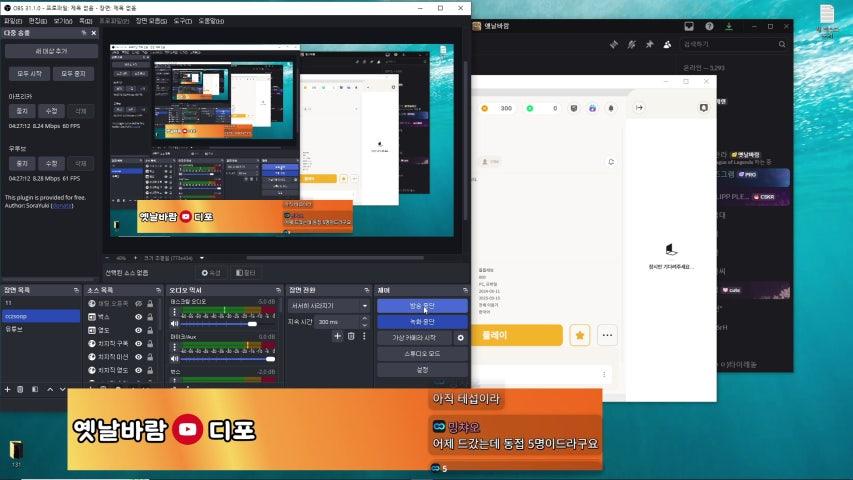Viewport: 853px width, 480px height.
Task: Click the download update icon in Discord
Action: pos(729,26)
